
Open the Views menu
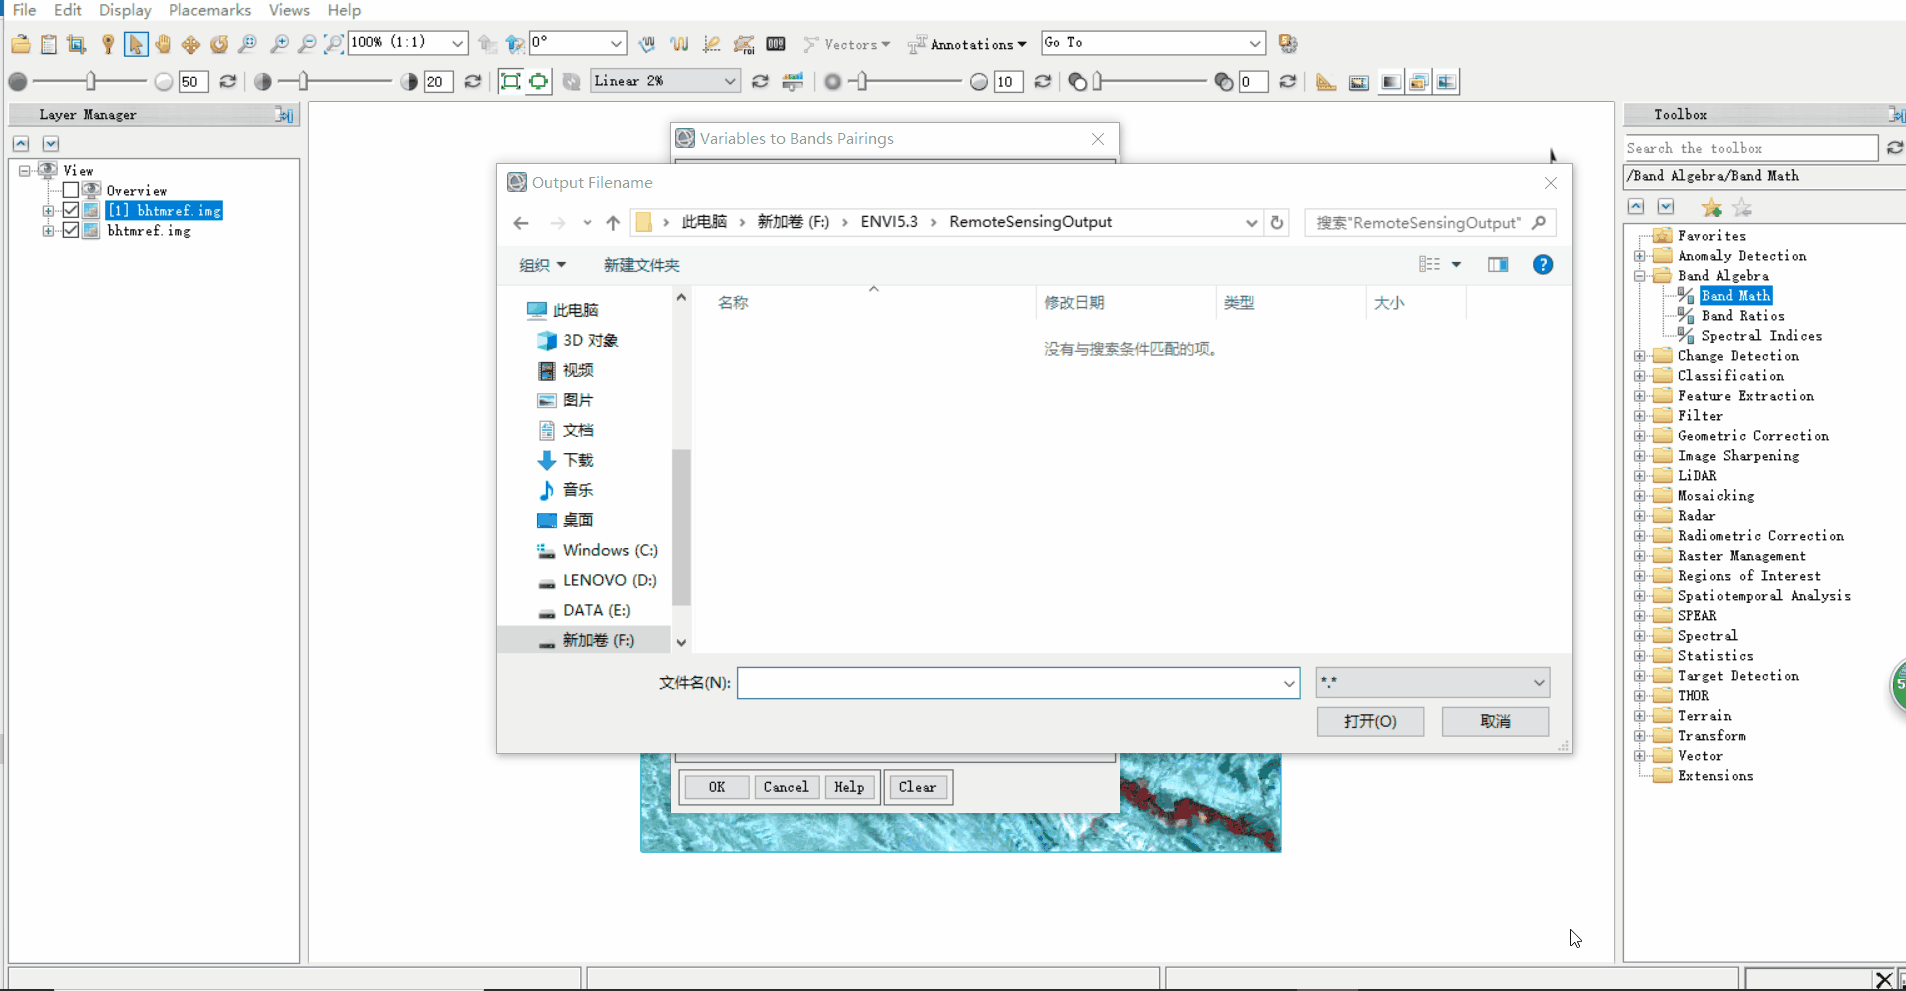pos(289,10)
